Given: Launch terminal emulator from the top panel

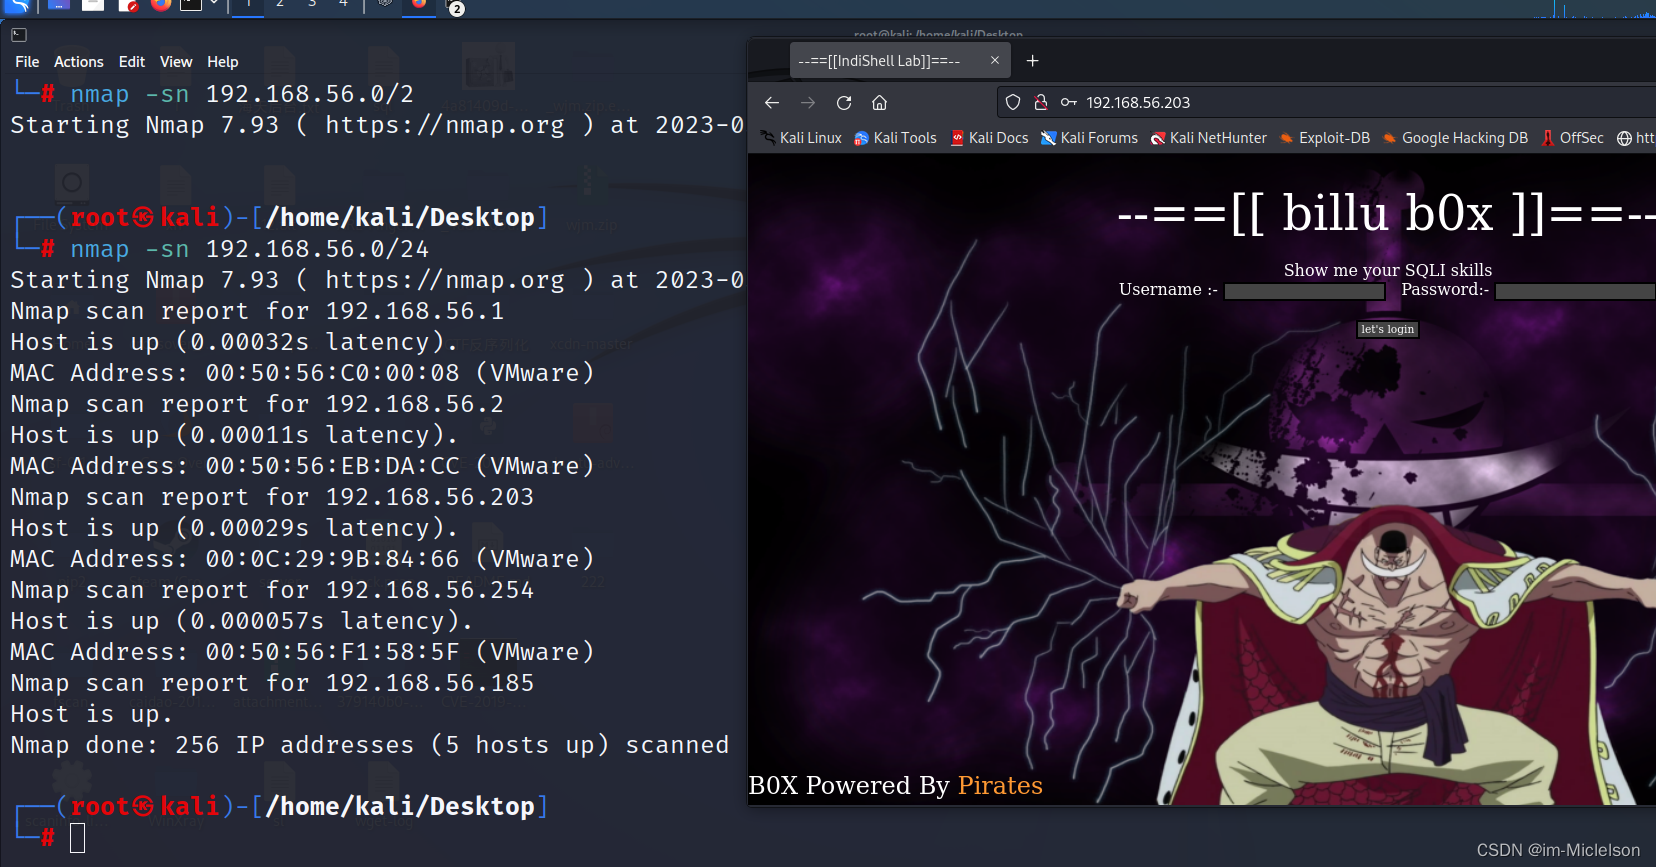Looking at the screenshot, I should click(x=190, y=4).
